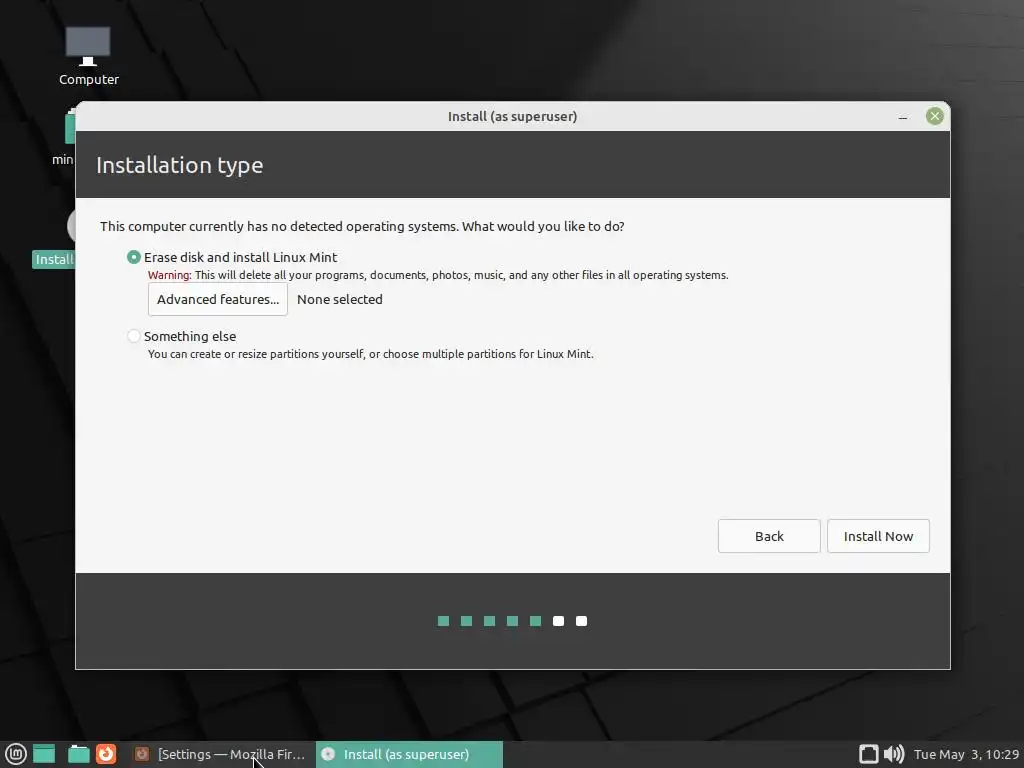Go Back to the previous step
Image resolution: width=1024 pixels, height=768 pixels.
tap(769, 536)
